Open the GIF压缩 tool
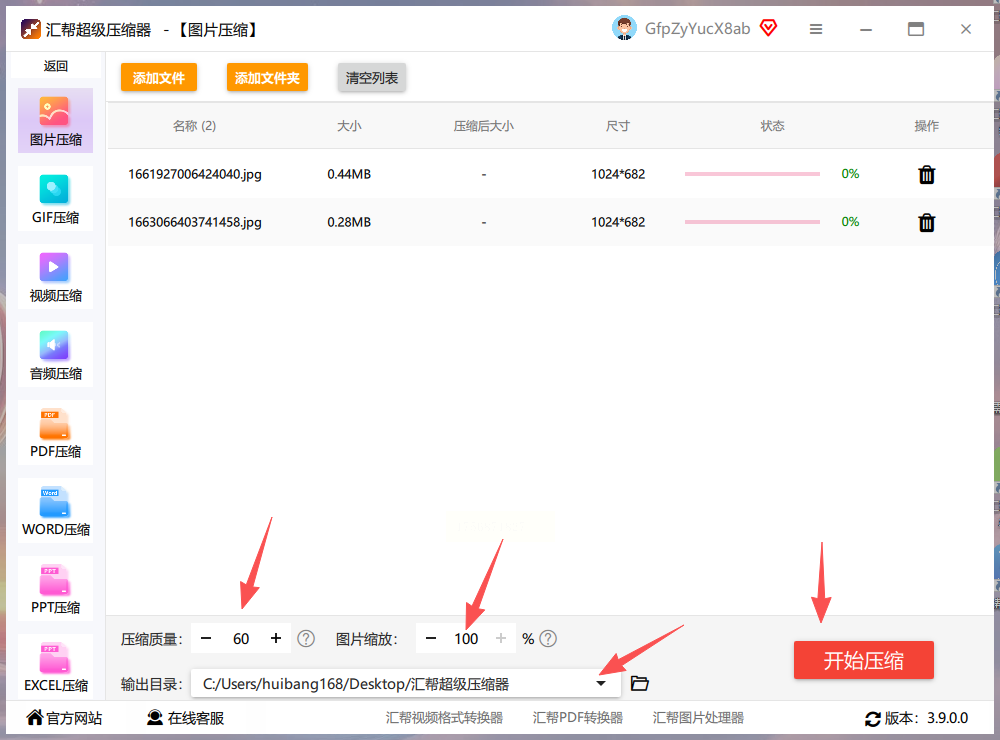 click(x=55, y=198)
